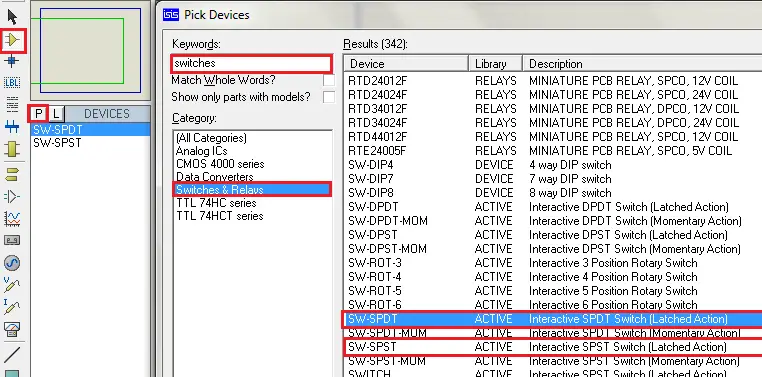Select RTD44012F relay row
Image resolution: width=762 pixels, height=377 pixels.
click(x=553, y=137)
